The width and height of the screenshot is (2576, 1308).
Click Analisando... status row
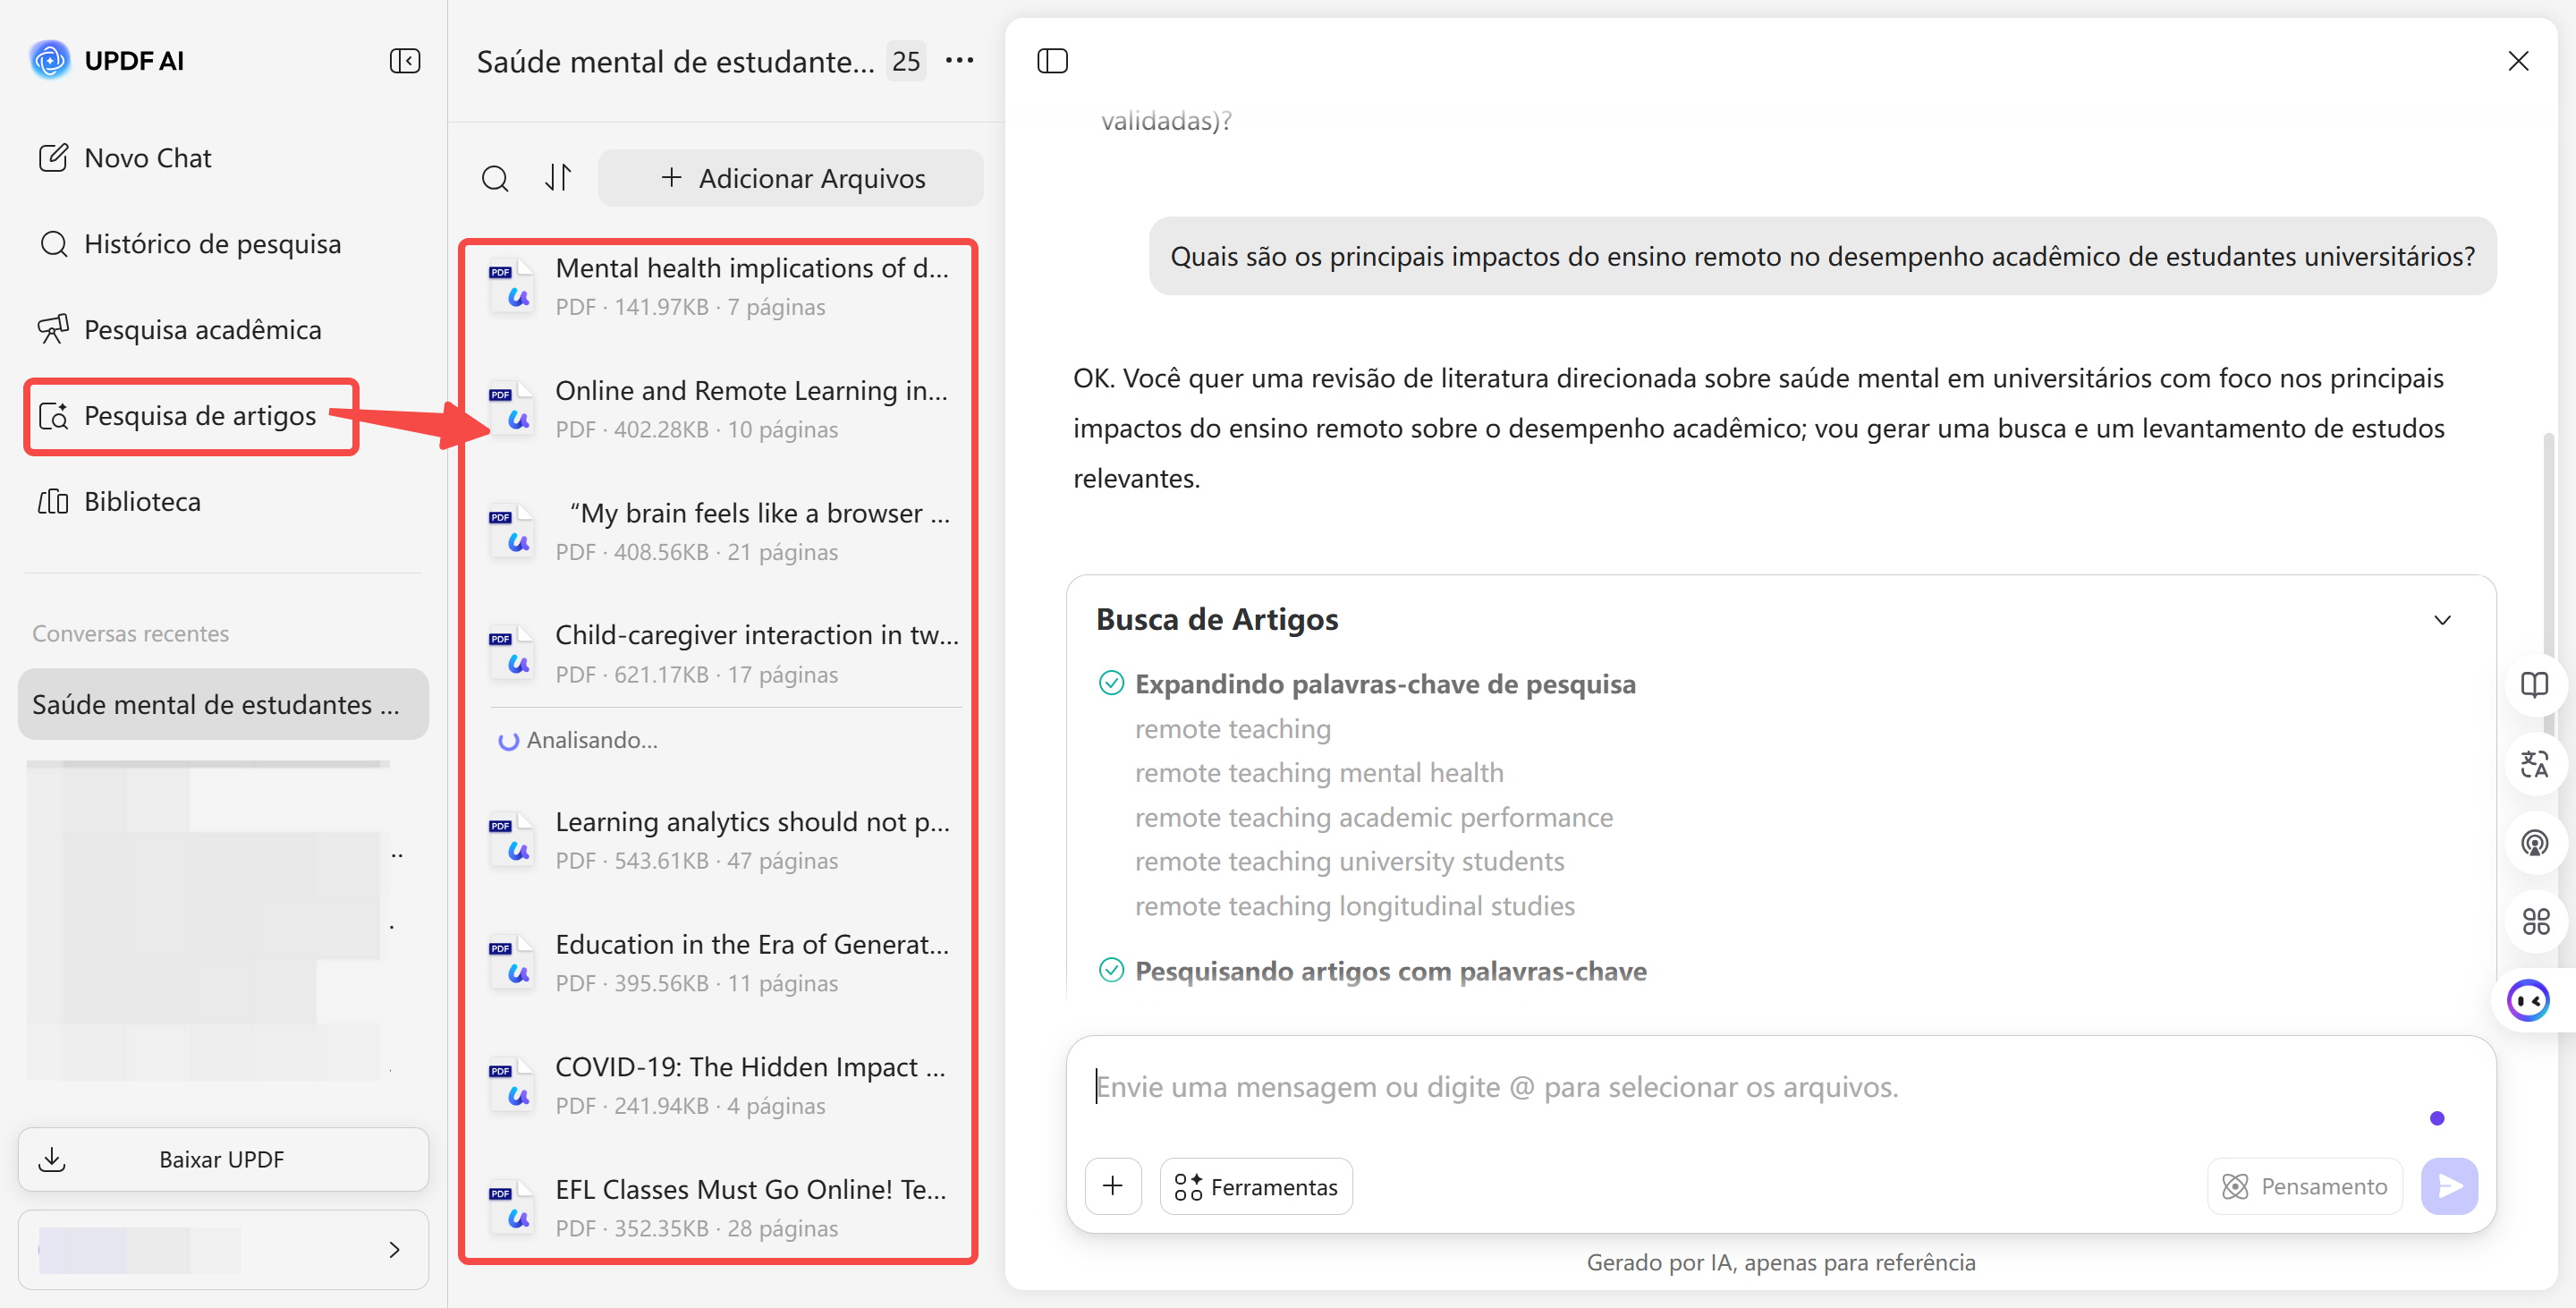tap(579, 740)
